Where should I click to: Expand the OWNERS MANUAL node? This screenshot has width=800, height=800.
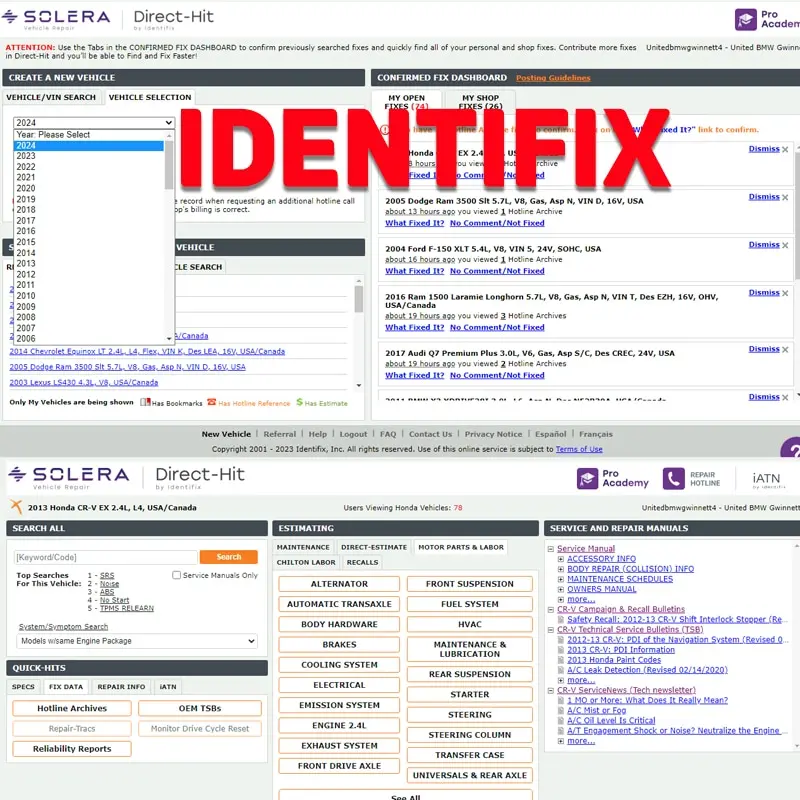coord(561,589)
